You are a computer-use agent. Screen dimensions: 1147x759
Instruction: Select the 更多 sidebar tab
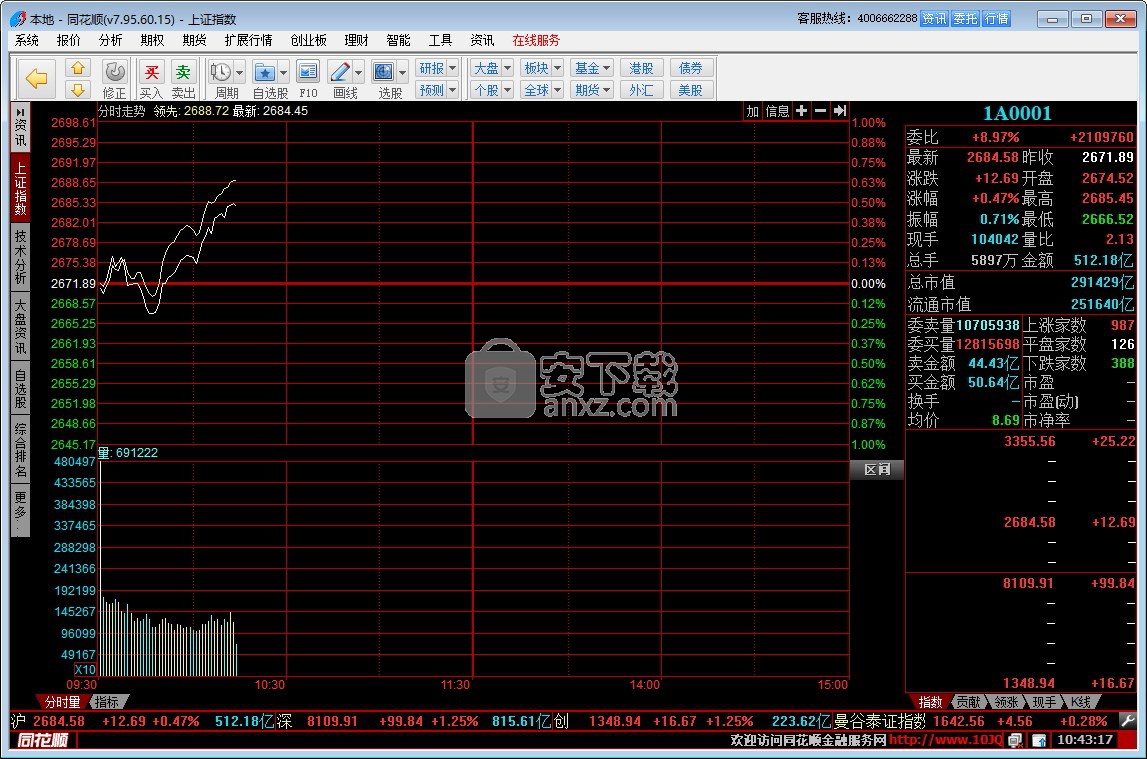(20, 510)
